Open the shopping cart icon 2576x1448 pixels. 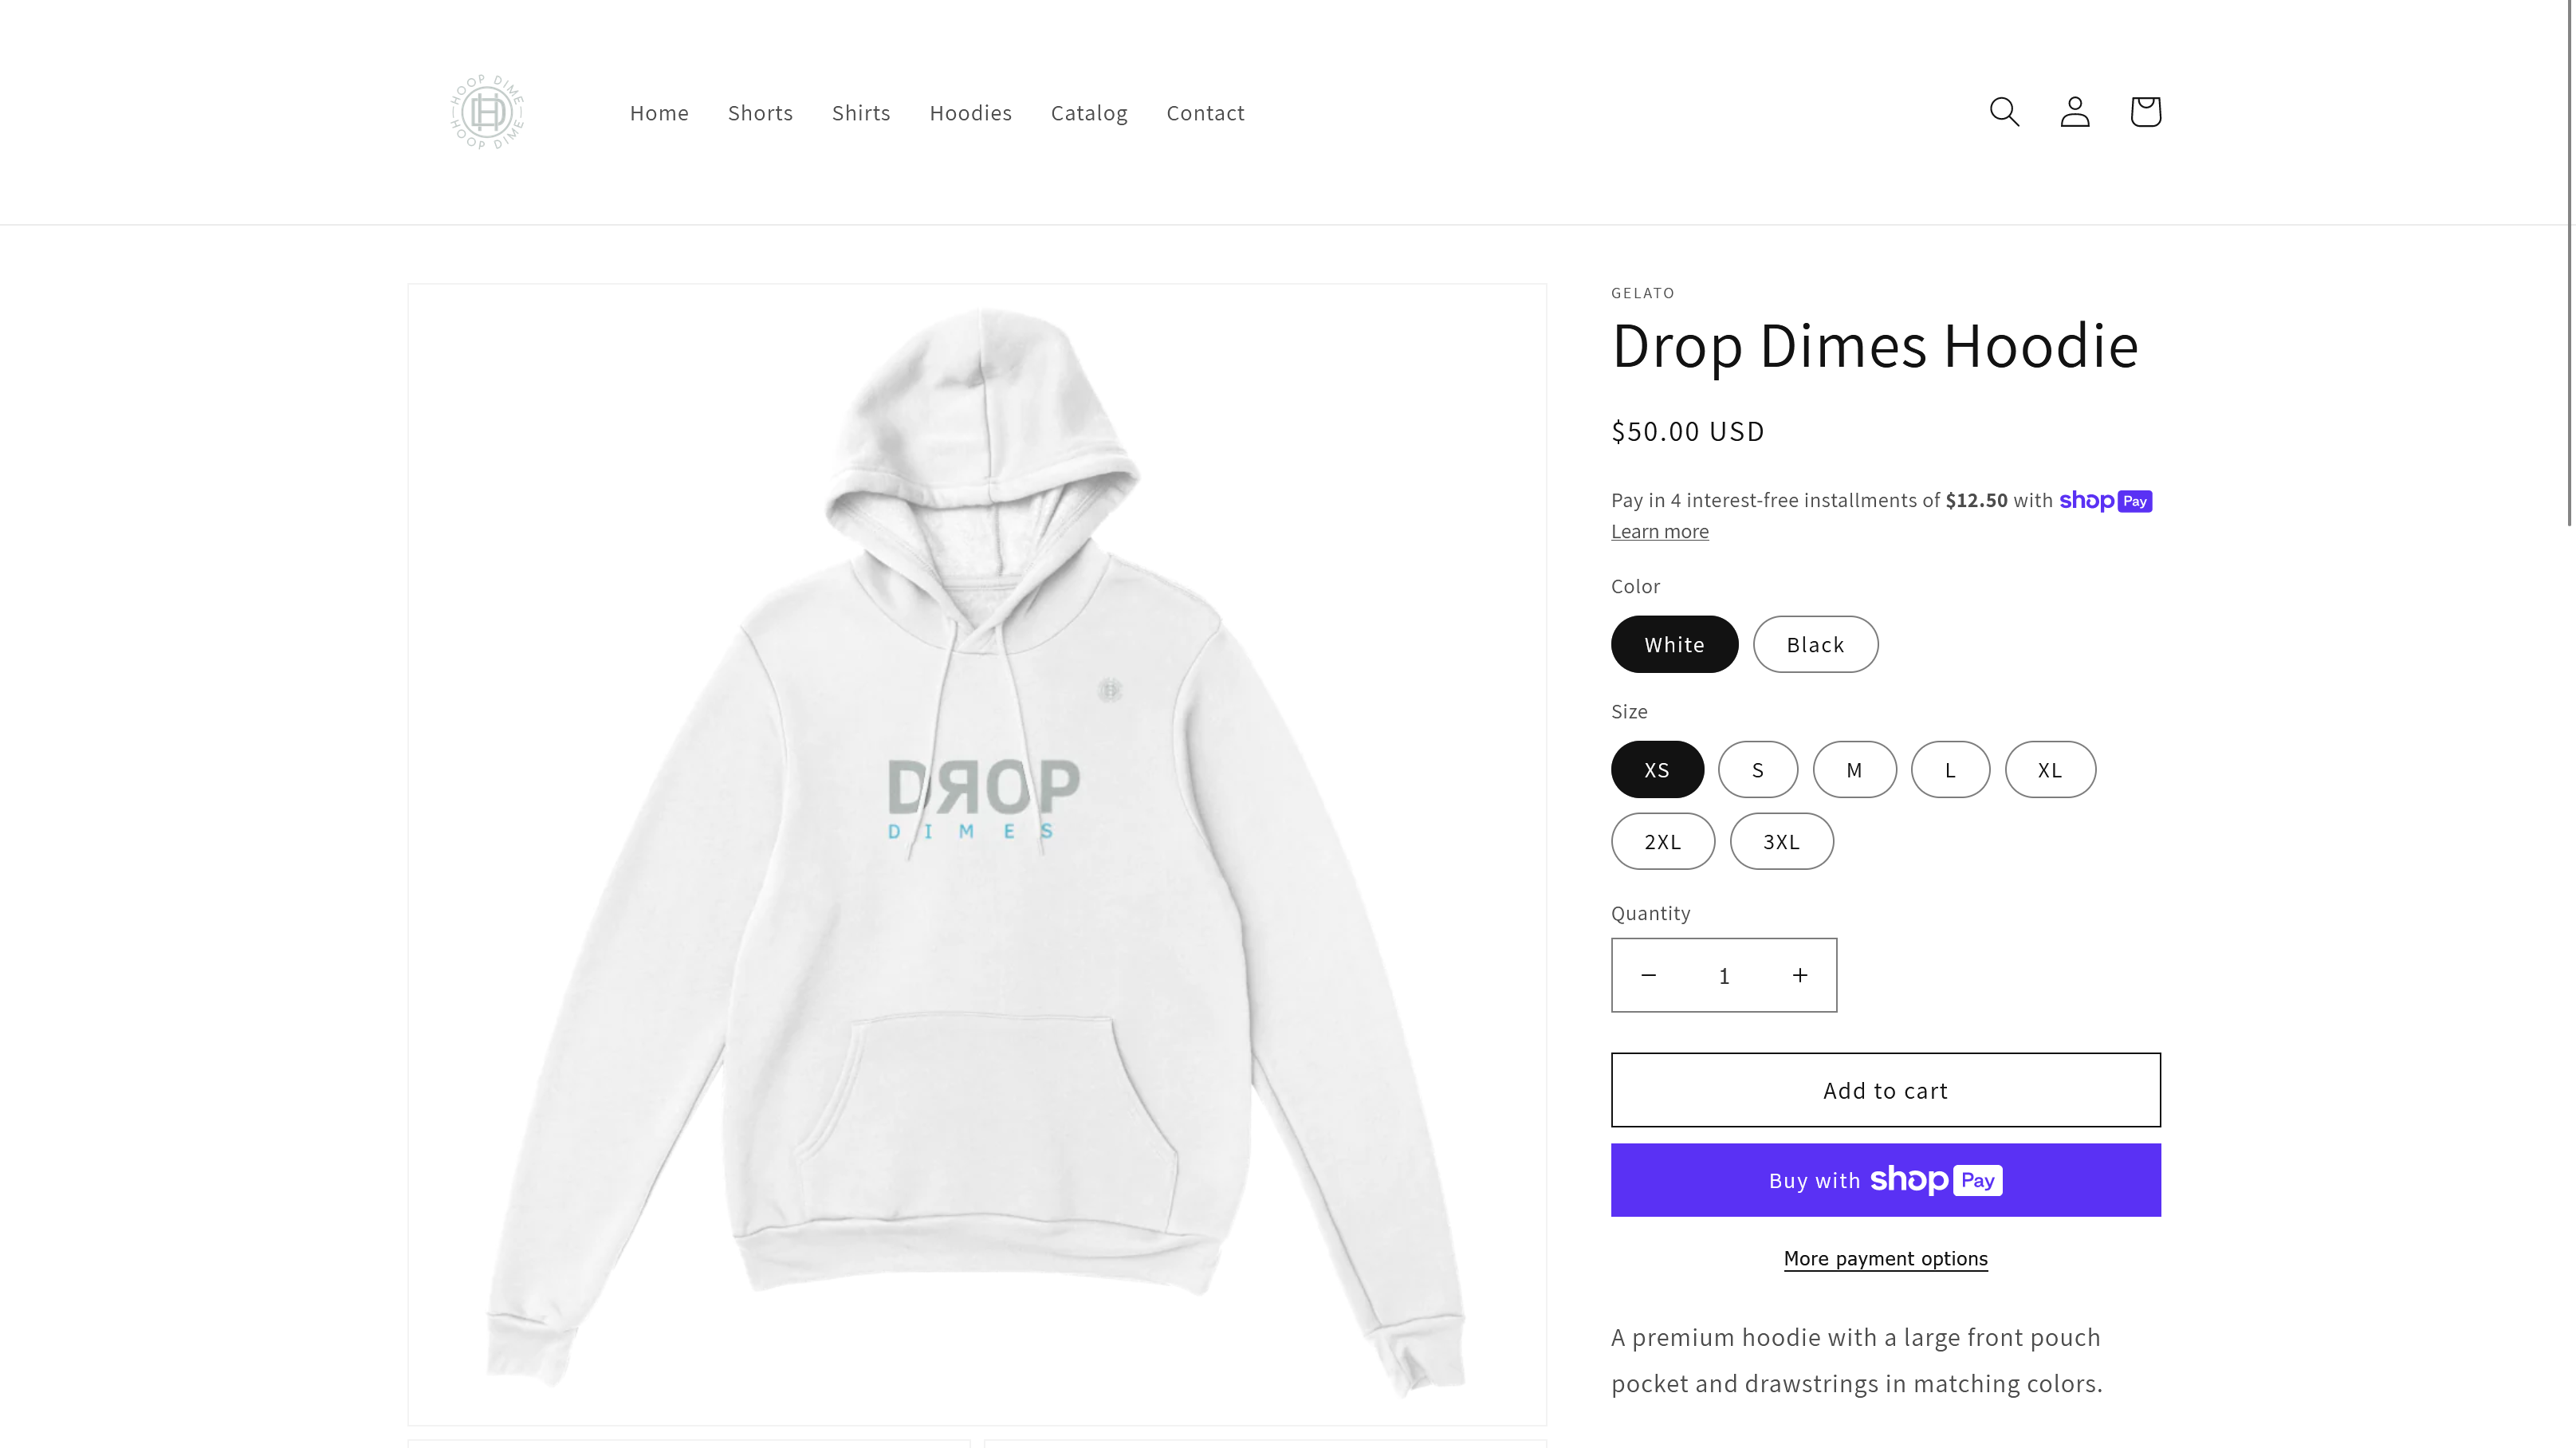[2145, 111]
